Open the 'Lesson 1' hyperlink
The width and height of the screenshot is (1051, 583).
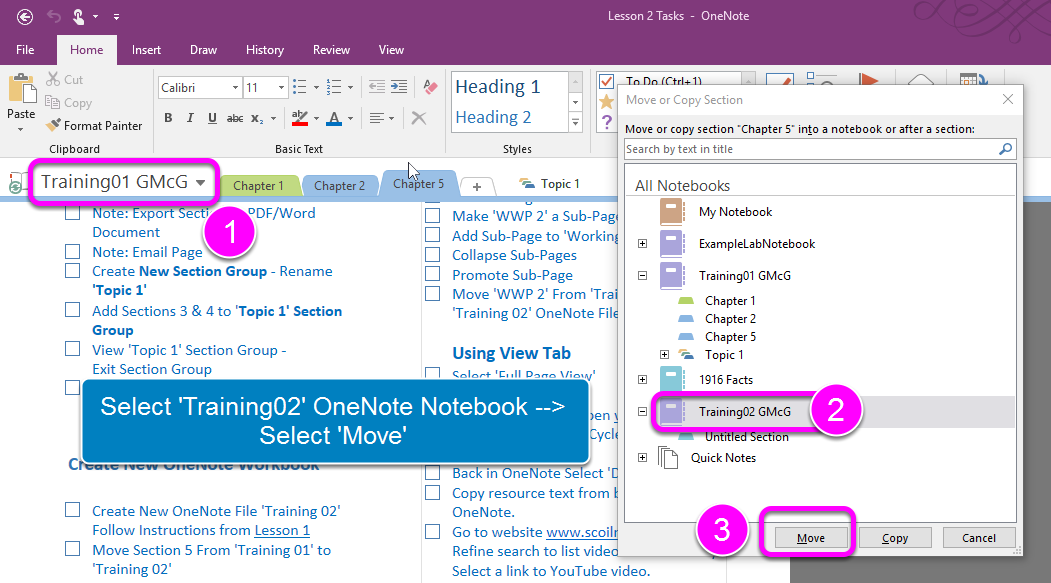282,530
